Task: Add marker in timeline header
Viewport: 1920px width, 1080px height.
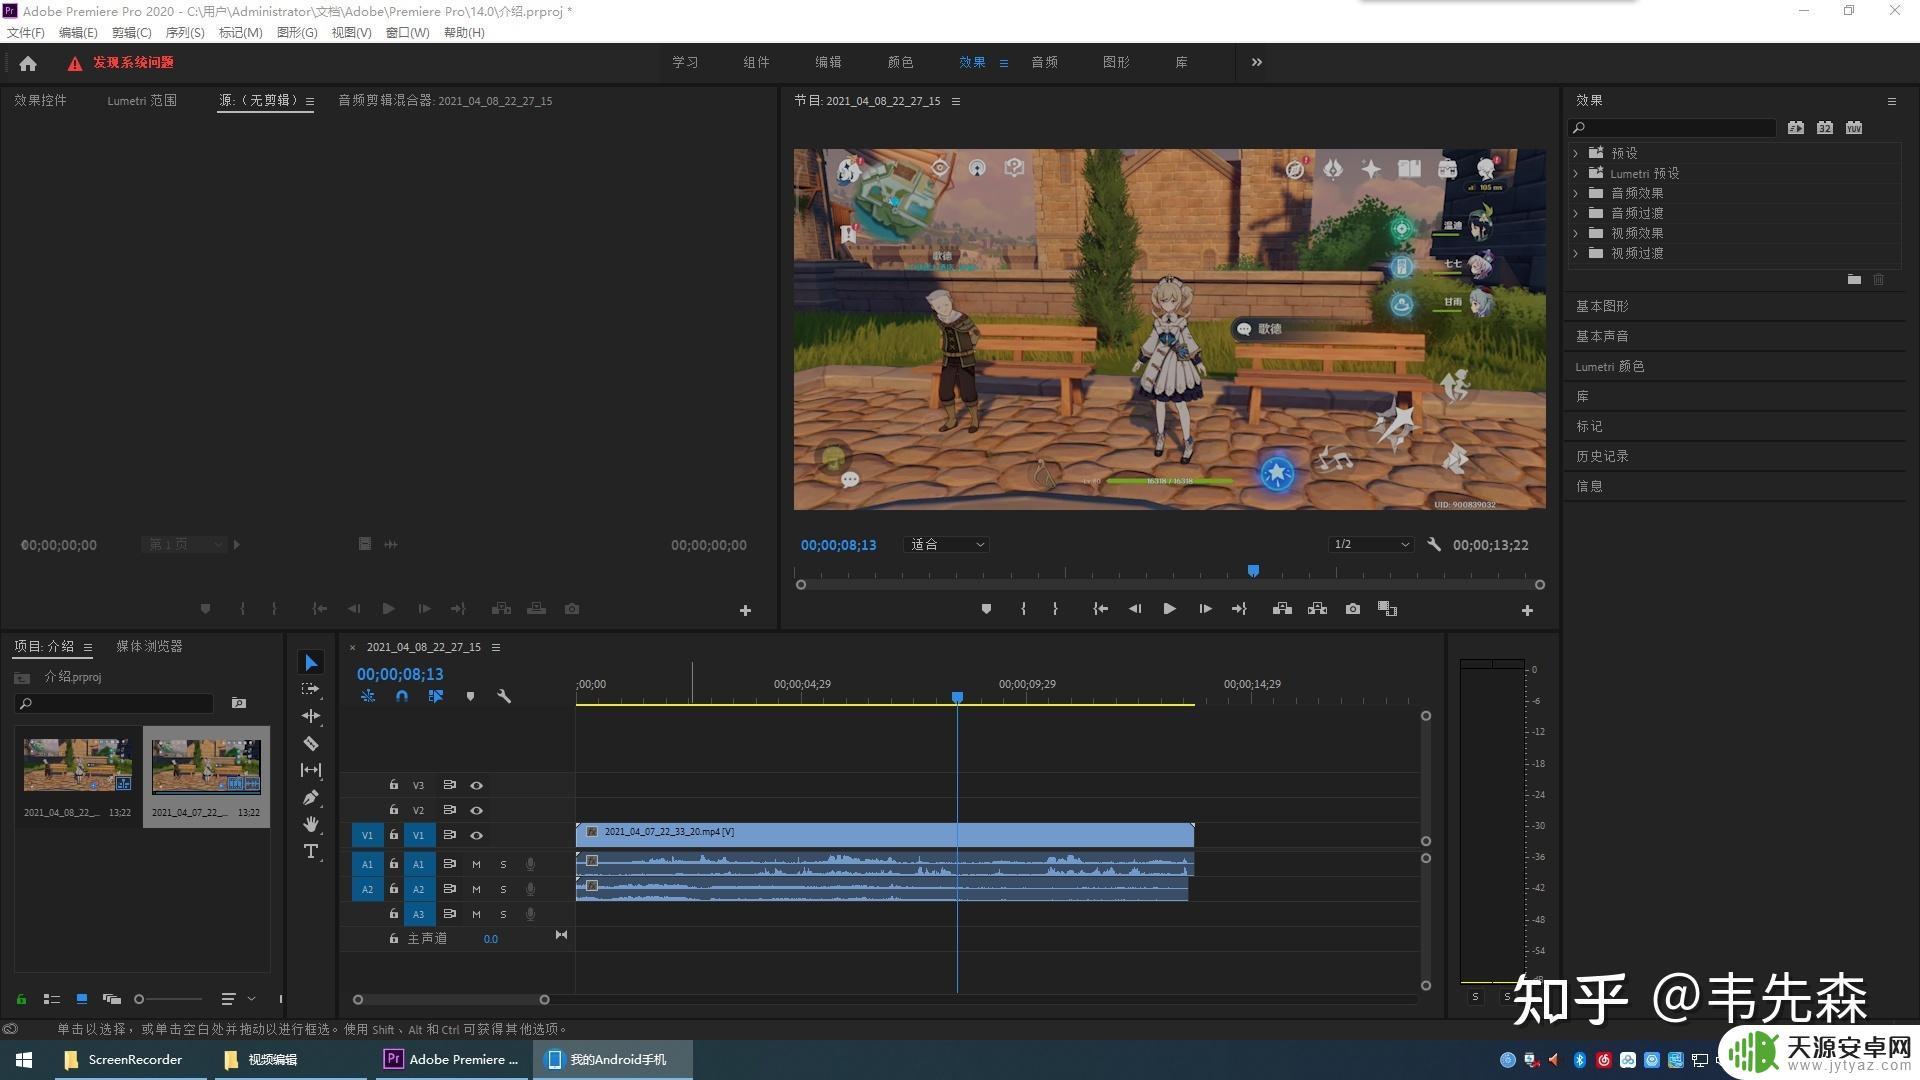Action: pyautogui.click(x=470, y=696)
